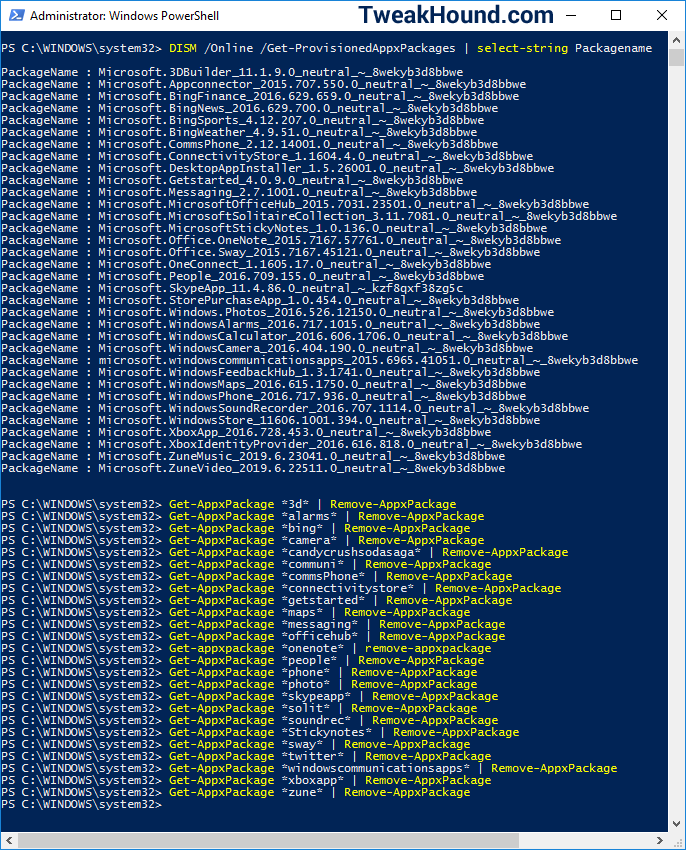The width and height of the screenshot is (686, 850).
Task: Click the WindowsCalculator package line
Action: pos(285,336)
